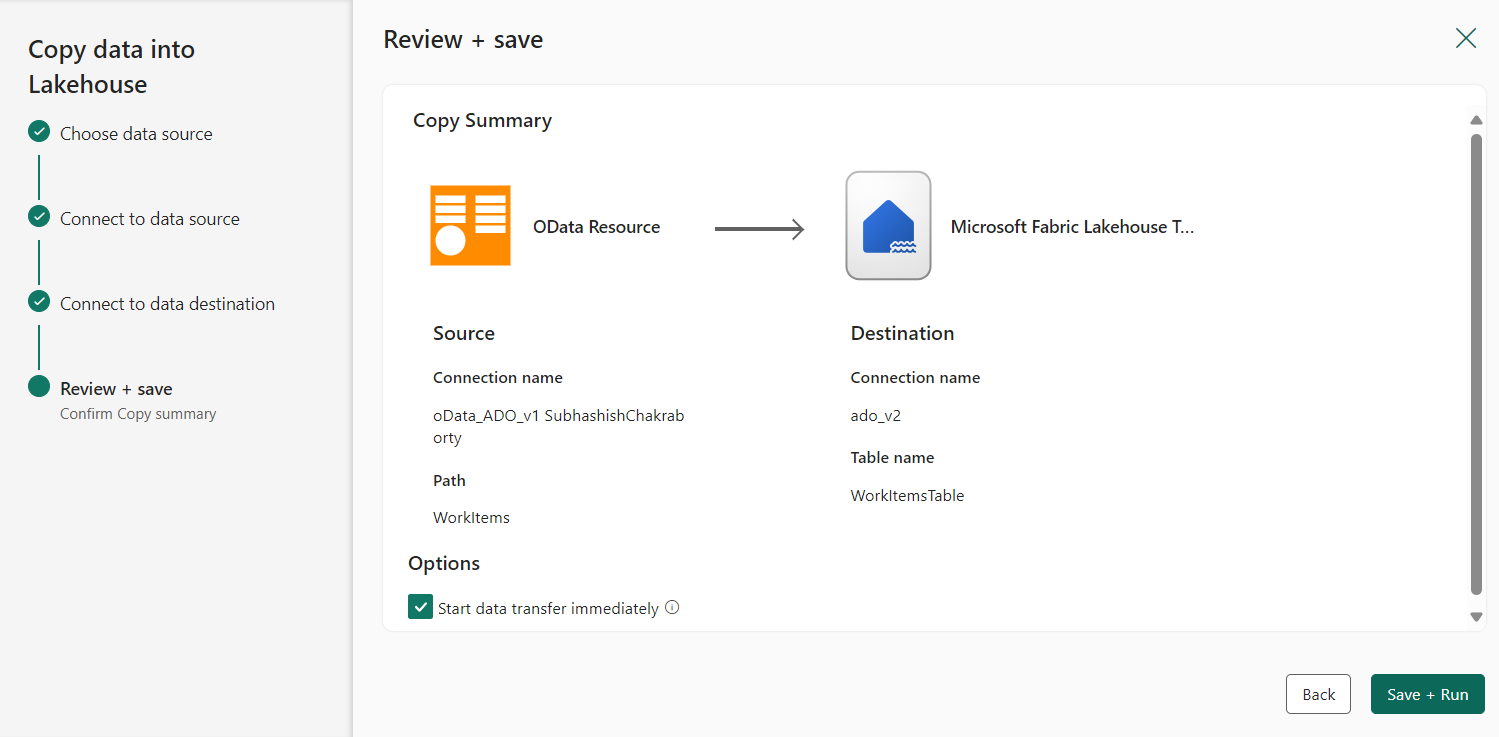The image size is (1499, 737).
Task: Click the Destination section heading
Action: point(902,333)
